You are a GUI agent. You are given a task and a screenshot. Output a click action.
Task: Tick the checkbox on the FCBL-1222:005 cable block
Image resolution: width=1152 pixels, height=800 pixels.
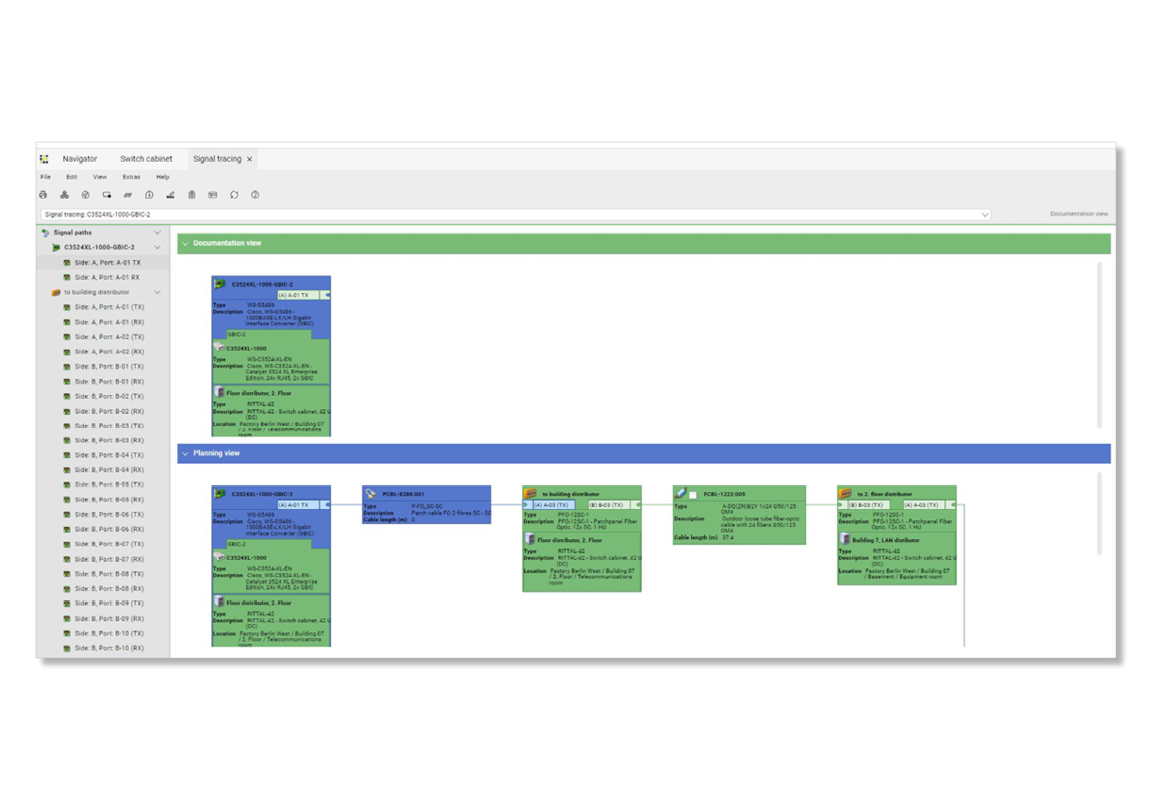(x=692, y=494)
